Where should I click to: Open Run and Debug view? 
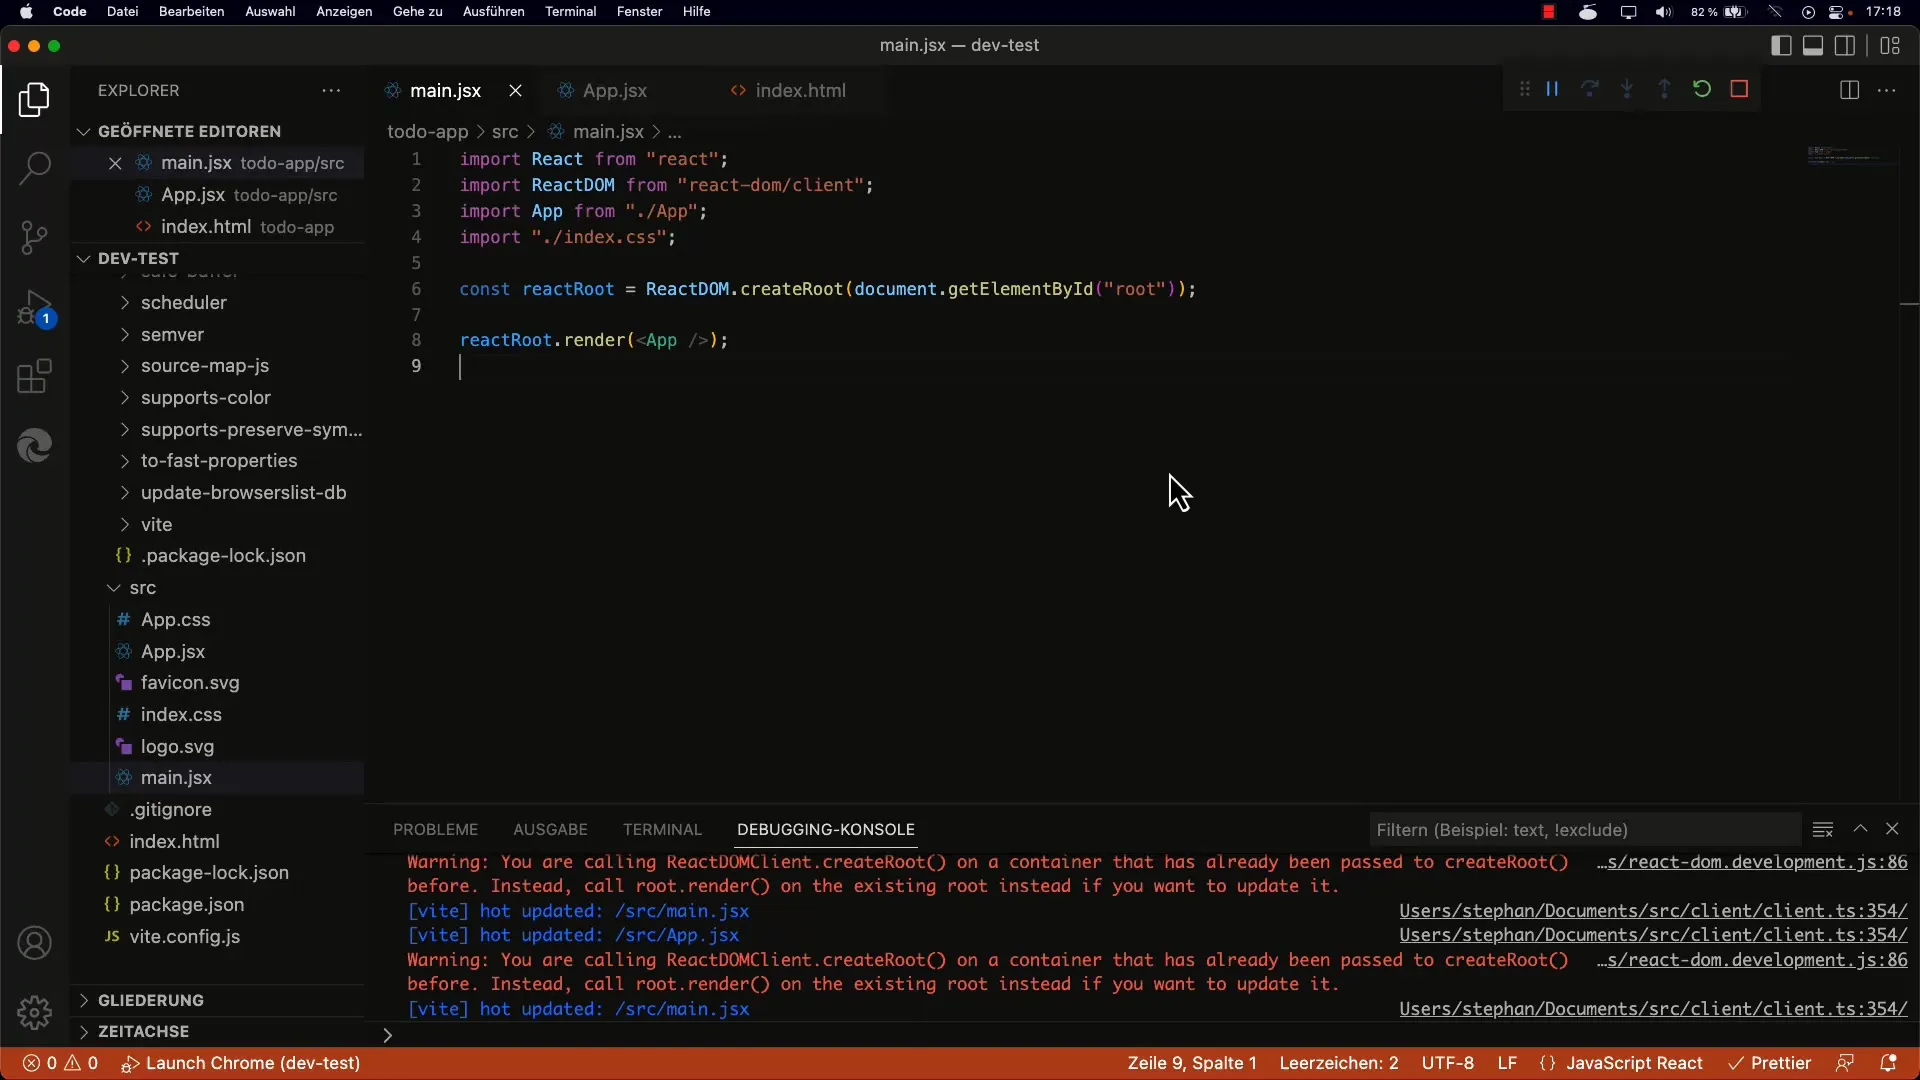(x=34, y=309)
